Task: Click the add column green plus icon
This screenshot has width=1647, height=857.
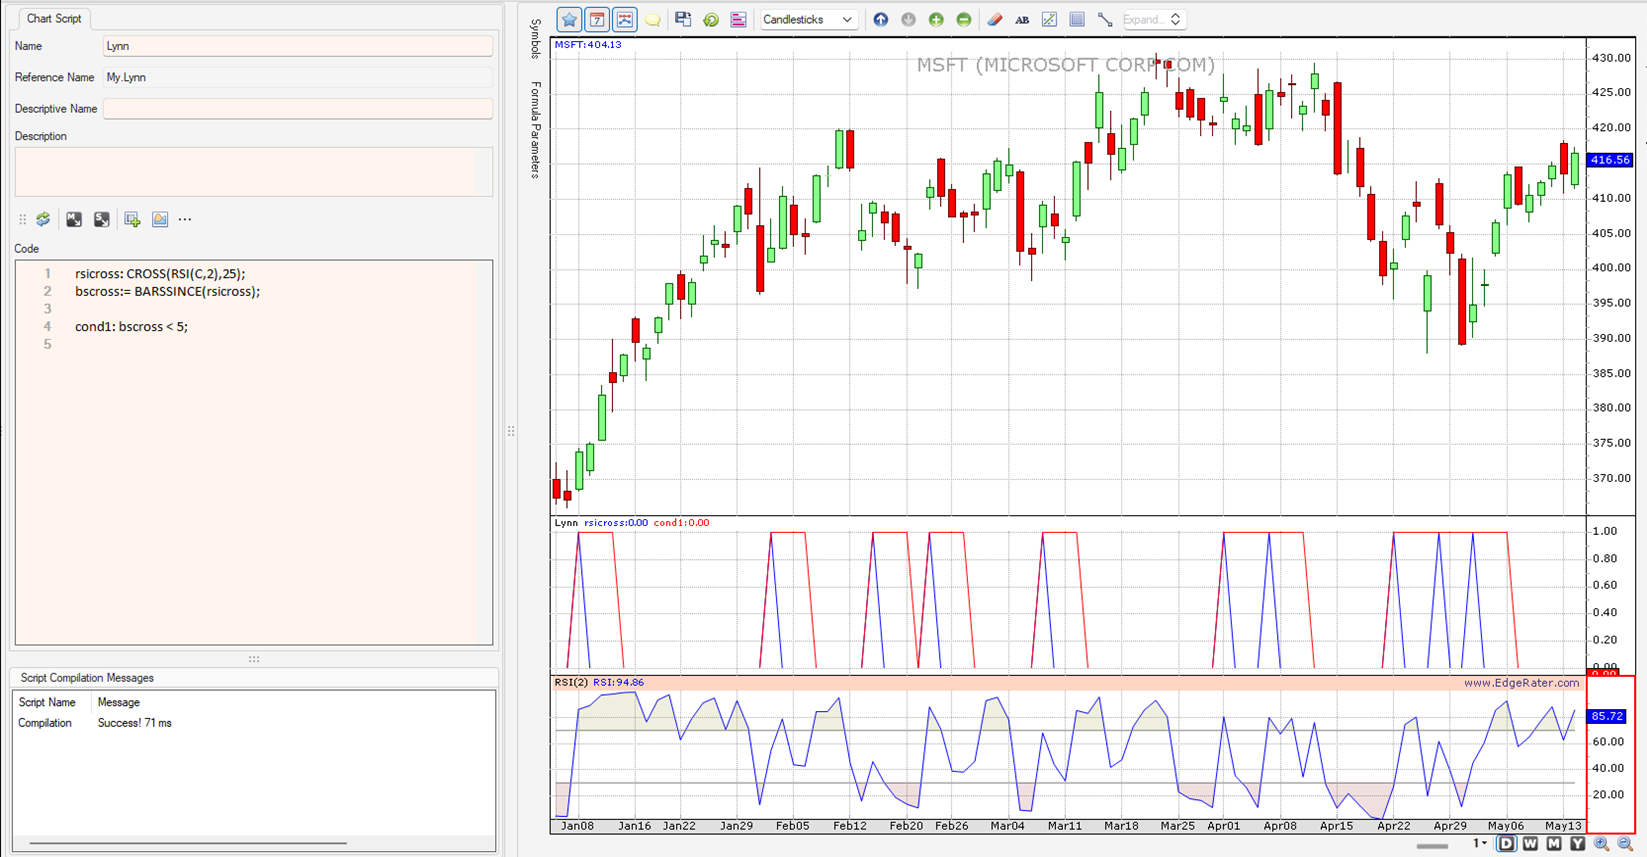Action: 132,219
